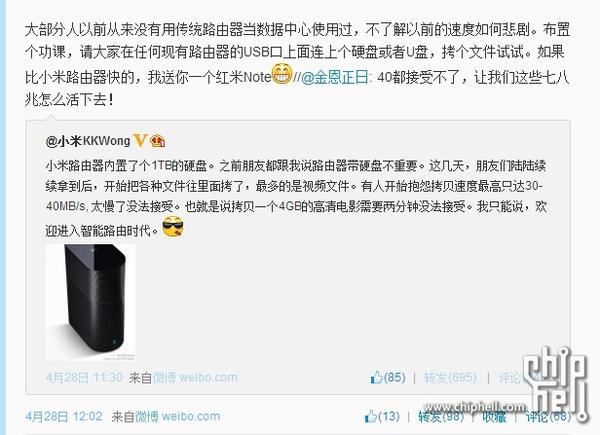This screenshot has height=435, width=600.
Task: Open 评论(68) comments on main post
Action: [548, 416]
